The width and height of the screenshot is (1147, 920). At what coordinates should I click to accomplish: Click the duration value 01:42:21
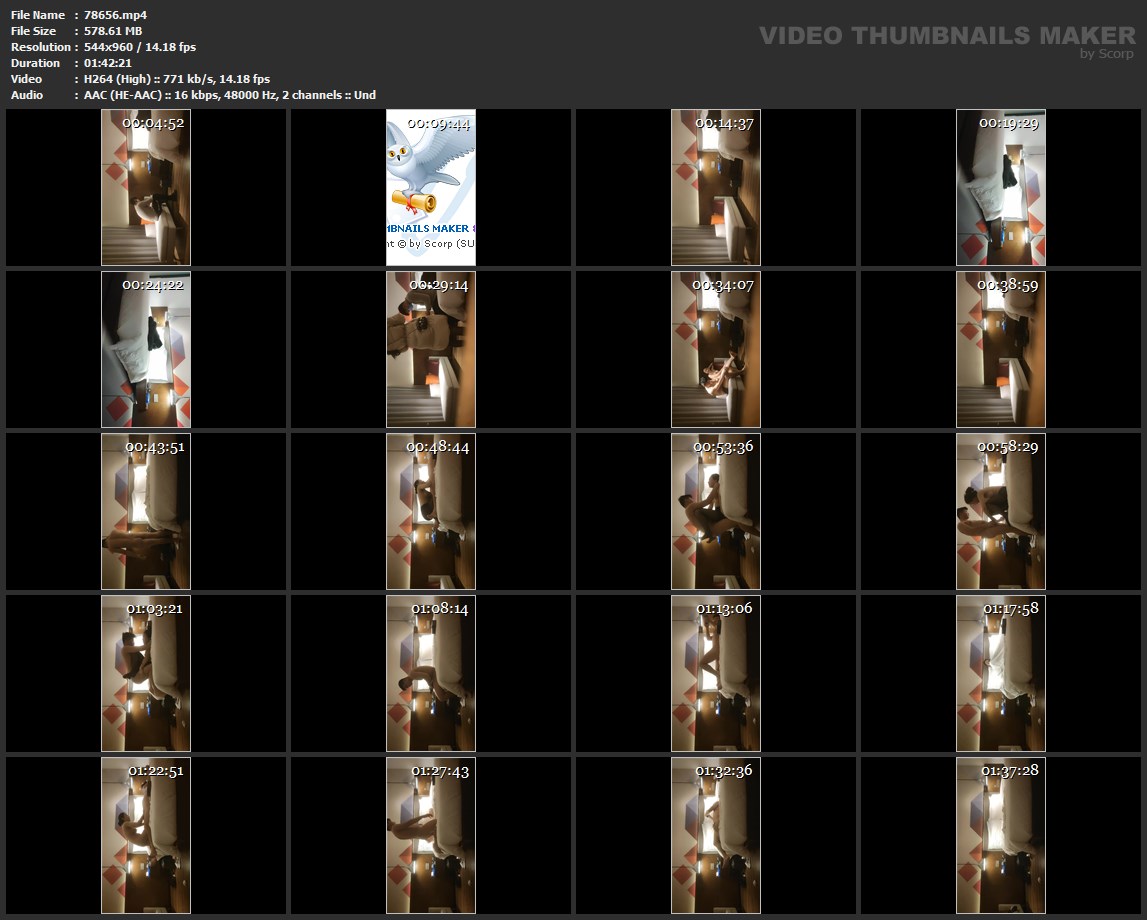[107, 63]
